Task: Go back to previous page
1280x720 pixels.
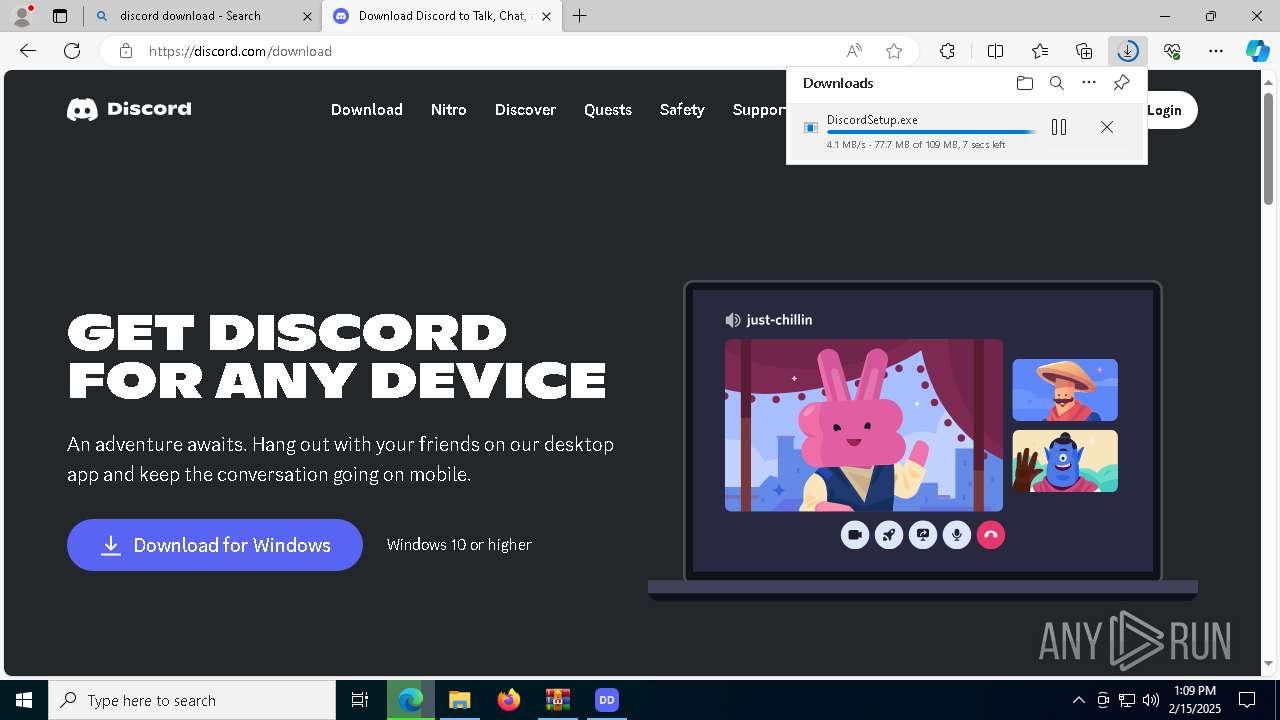Action: coord(28,51)
